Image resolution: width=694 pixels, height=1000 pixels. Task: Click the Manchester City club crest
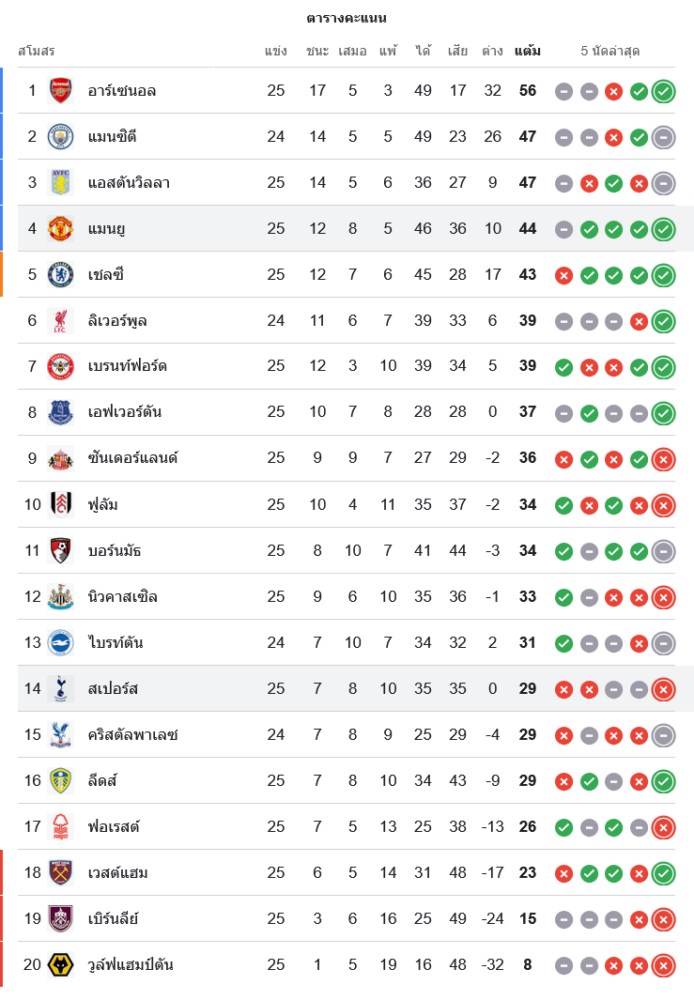coord(61,137)
